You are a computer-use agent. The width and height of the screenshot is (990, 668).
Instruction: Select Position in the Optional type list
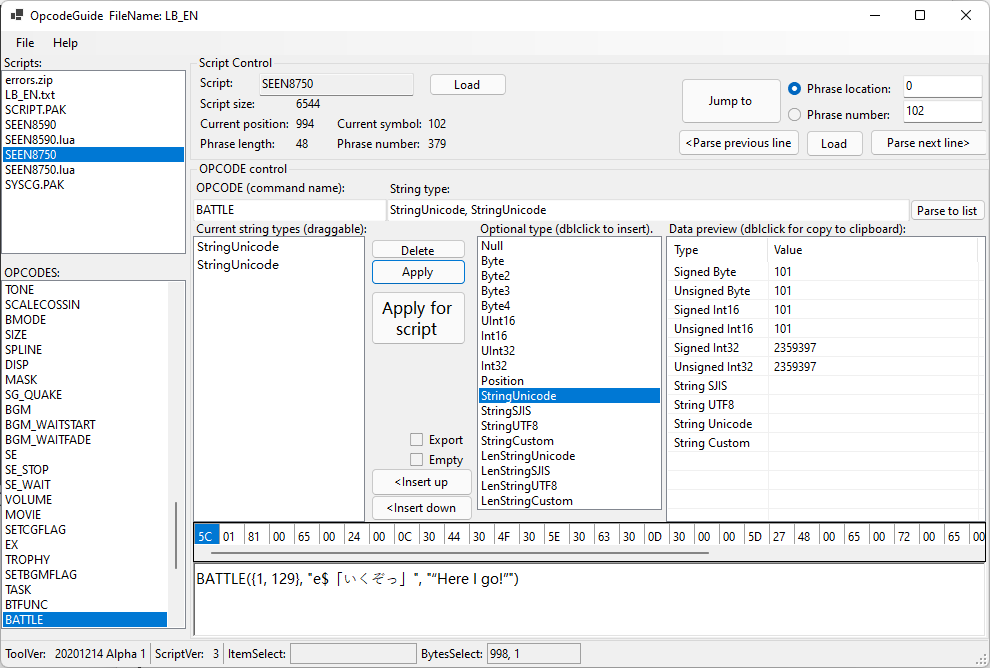coord(569,381)
